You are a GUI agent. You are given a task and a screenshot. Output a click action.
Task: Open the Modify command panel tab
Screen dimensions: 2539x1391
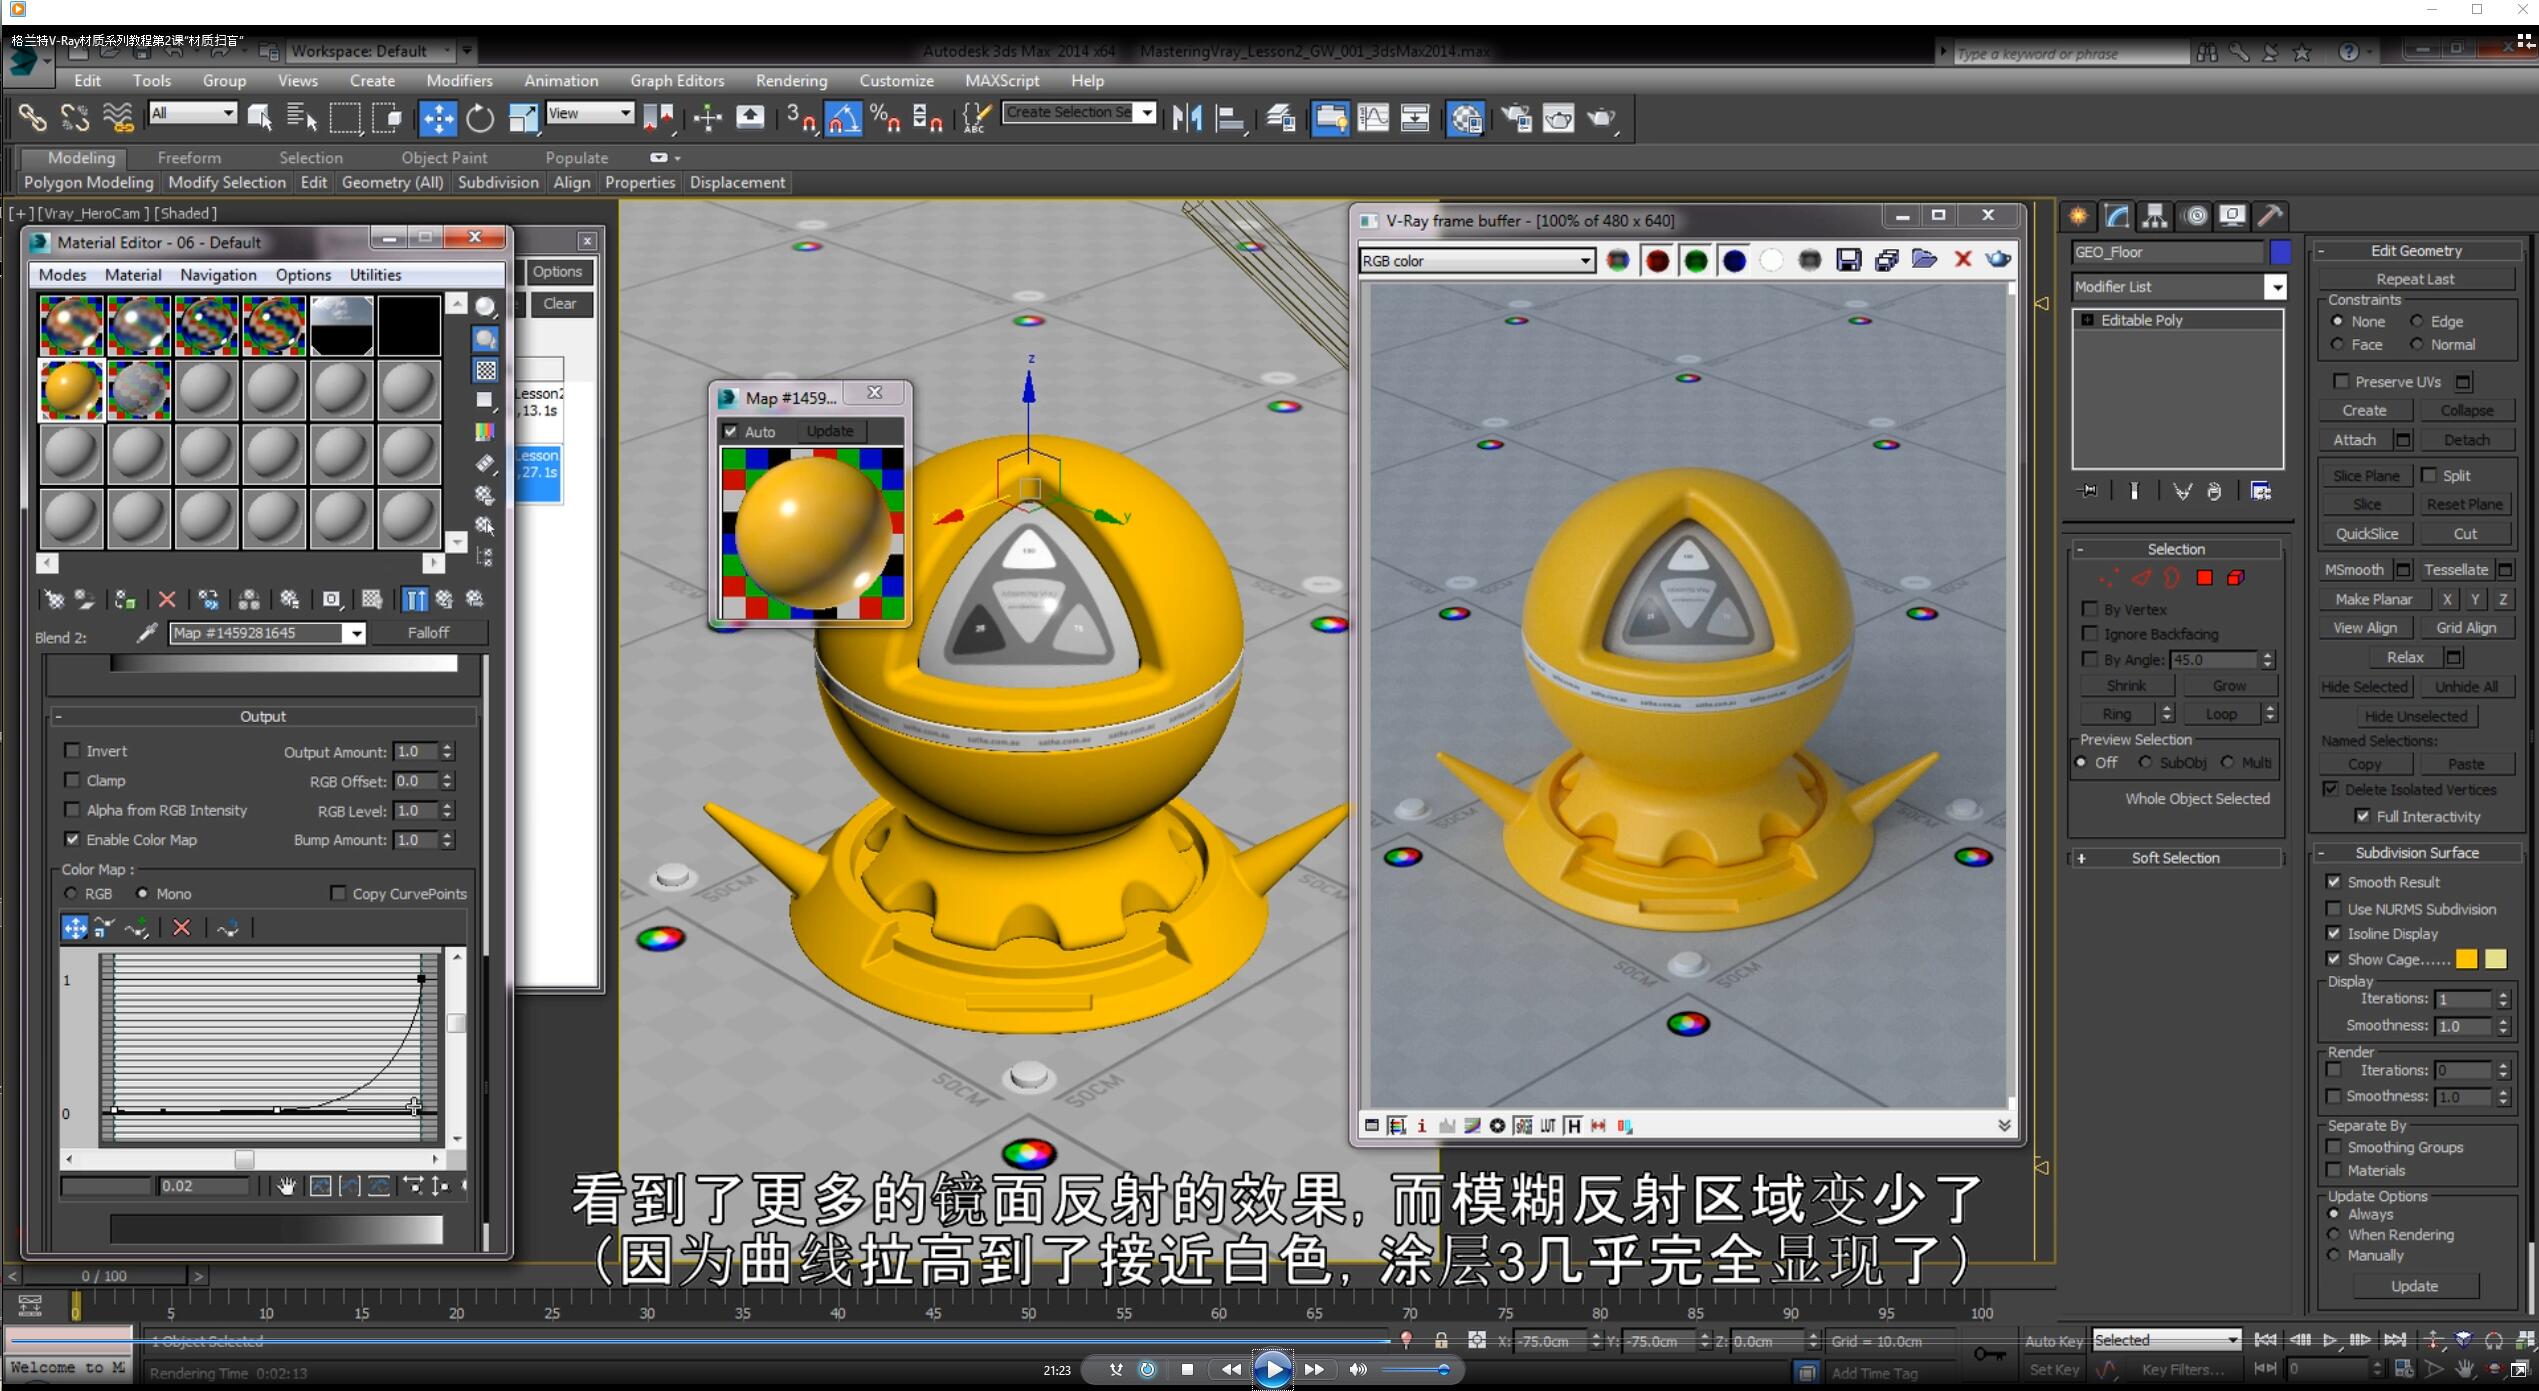[x=2117, y=216]
